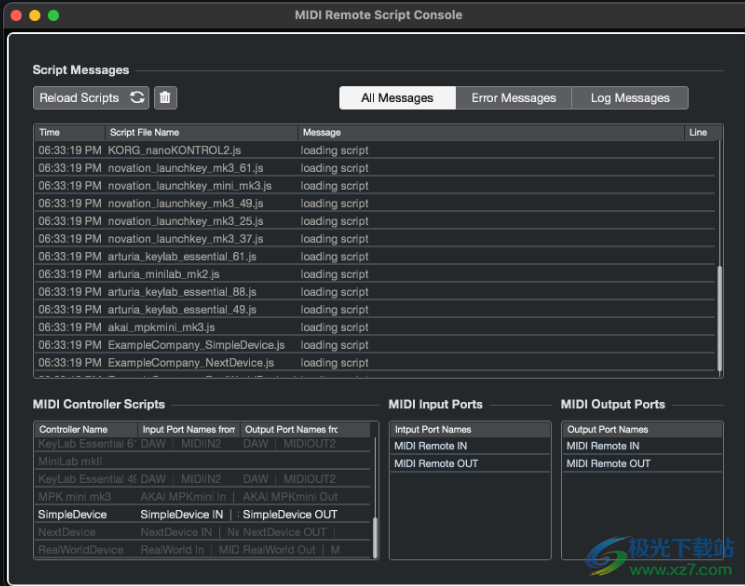Select the novation_launchkey_mk3_49.js row
Image resolution: width=745 pixels, height=586 pixels.
click(x=375, y=203)
